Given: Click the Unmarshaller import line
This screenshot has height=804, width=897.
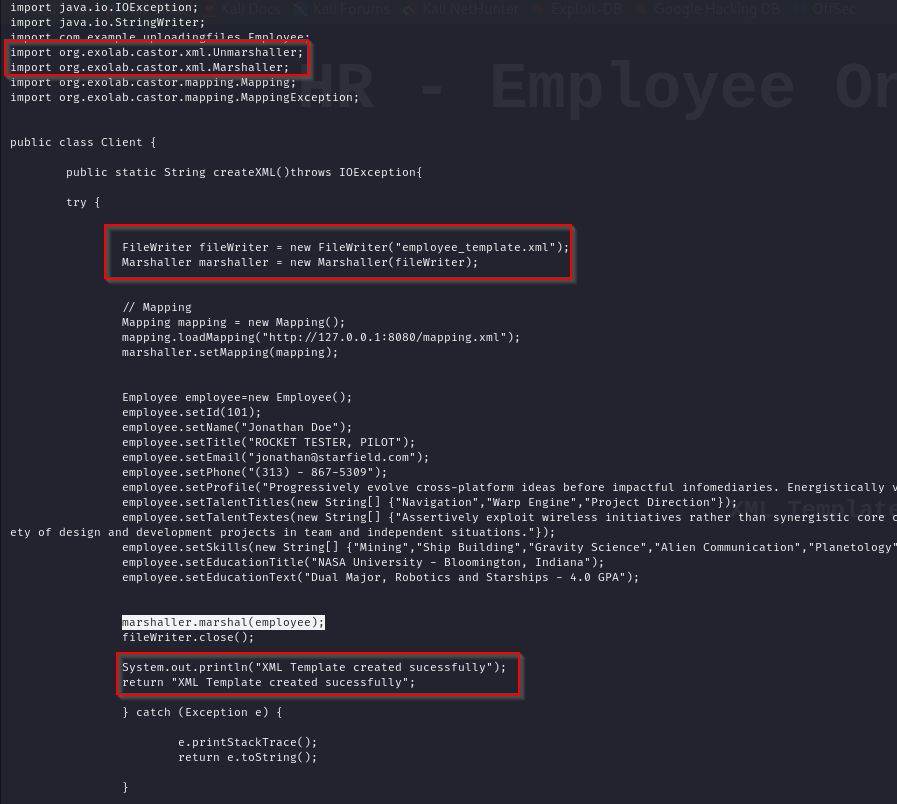Looking at the screenshot, I should pos(156,52).
